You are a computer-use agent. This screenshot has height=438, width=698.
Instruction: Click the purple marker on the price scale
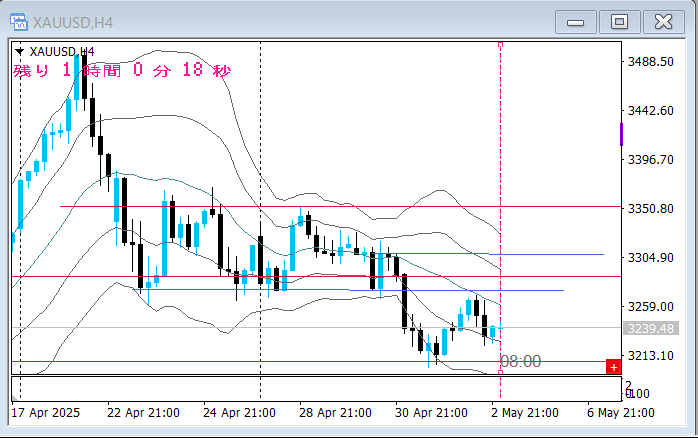coord(622,134)
